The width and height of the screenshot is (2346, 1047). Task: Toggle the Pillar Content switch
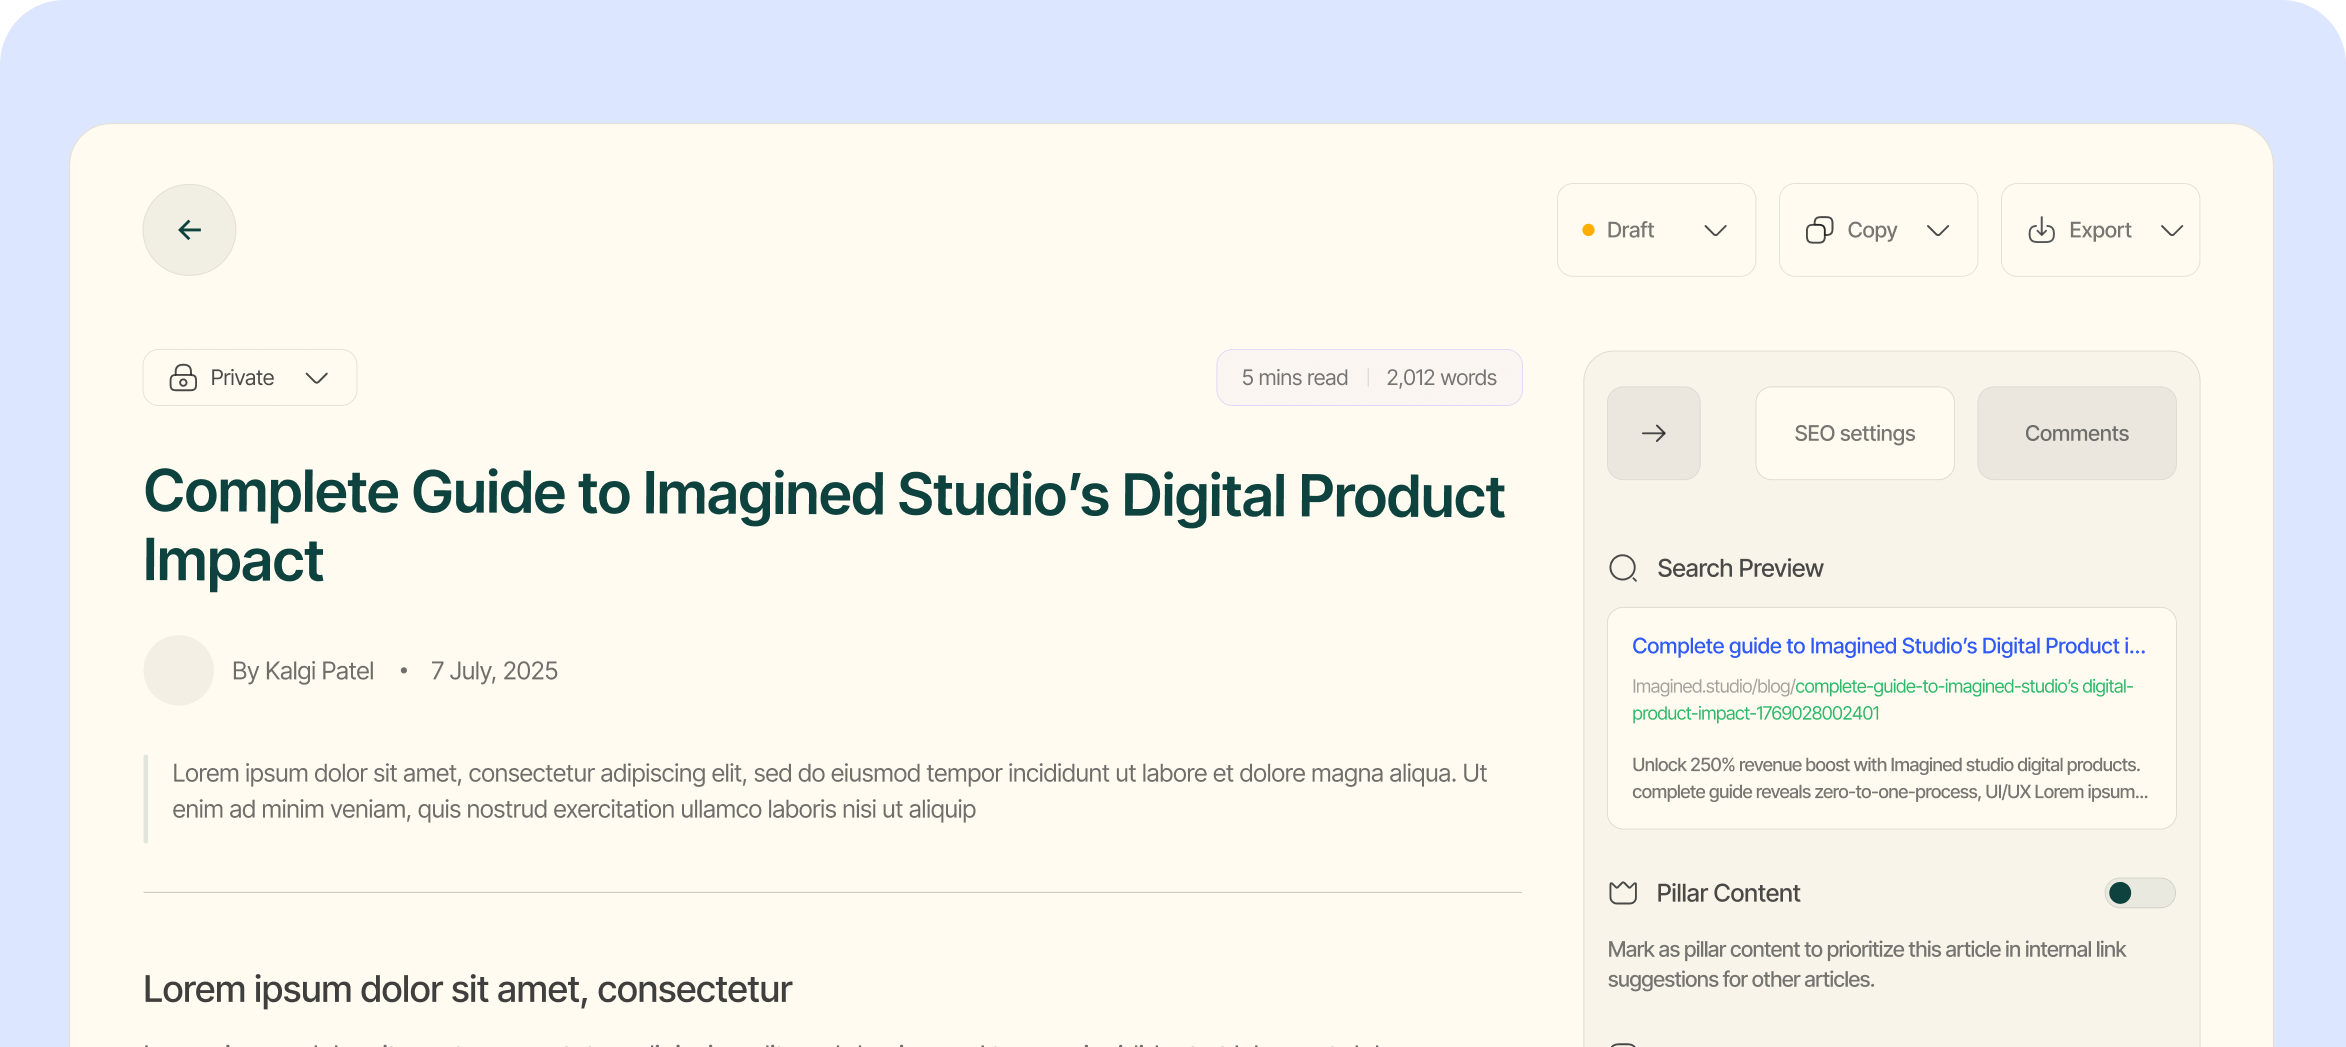pos(2139,893)
